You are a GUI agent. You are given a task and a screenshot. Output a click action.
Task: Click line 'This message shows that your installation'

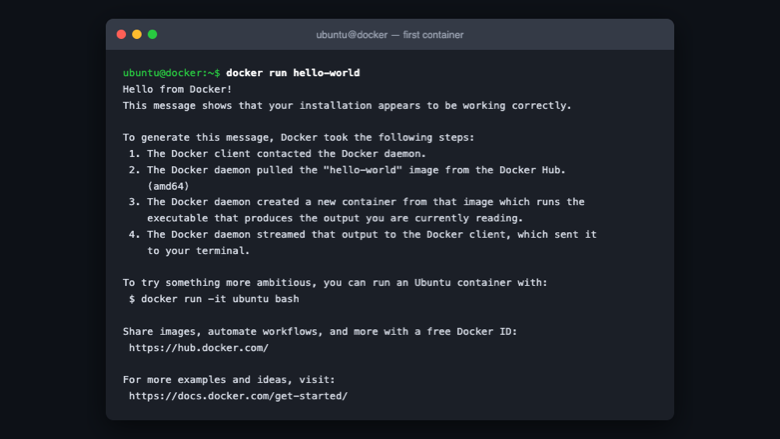[x=347, y=106]
